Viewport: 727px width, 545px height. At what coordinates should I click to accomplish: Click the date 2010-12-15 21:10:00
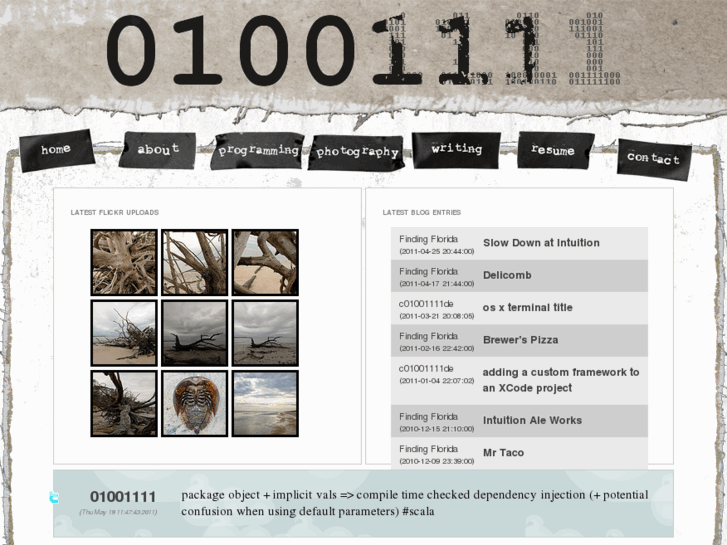click(437, 429)
